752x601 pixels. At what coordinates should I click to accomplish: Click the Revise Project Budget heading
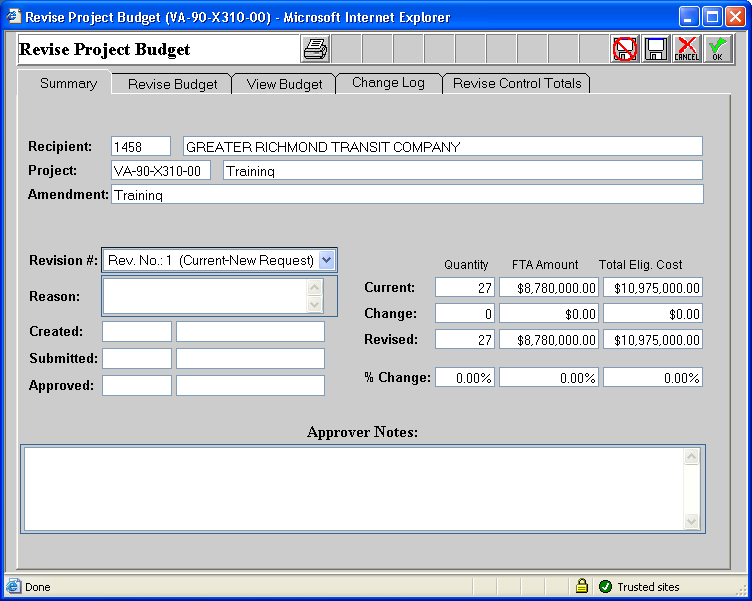coord(104,49)
